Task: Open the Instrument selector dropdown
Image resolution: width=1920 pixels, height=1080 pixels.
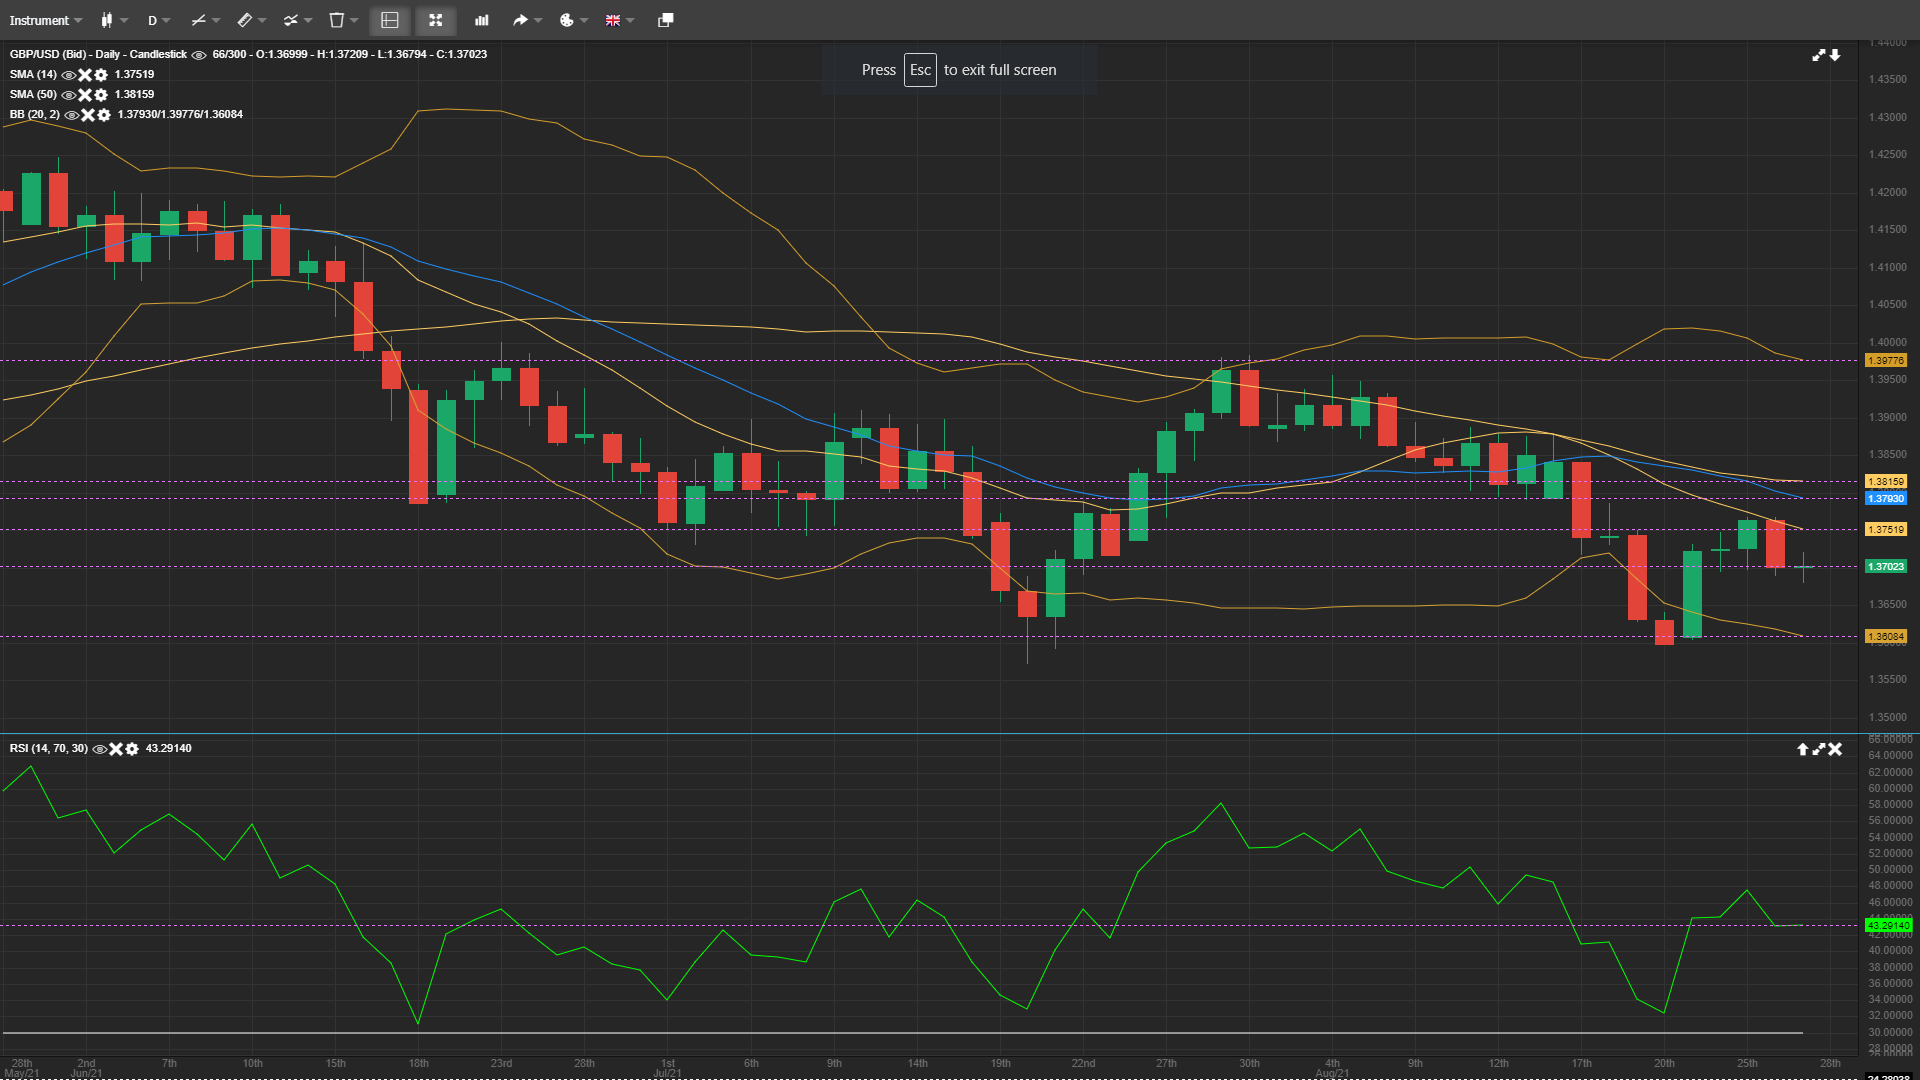Action: (x=46, y=20)
